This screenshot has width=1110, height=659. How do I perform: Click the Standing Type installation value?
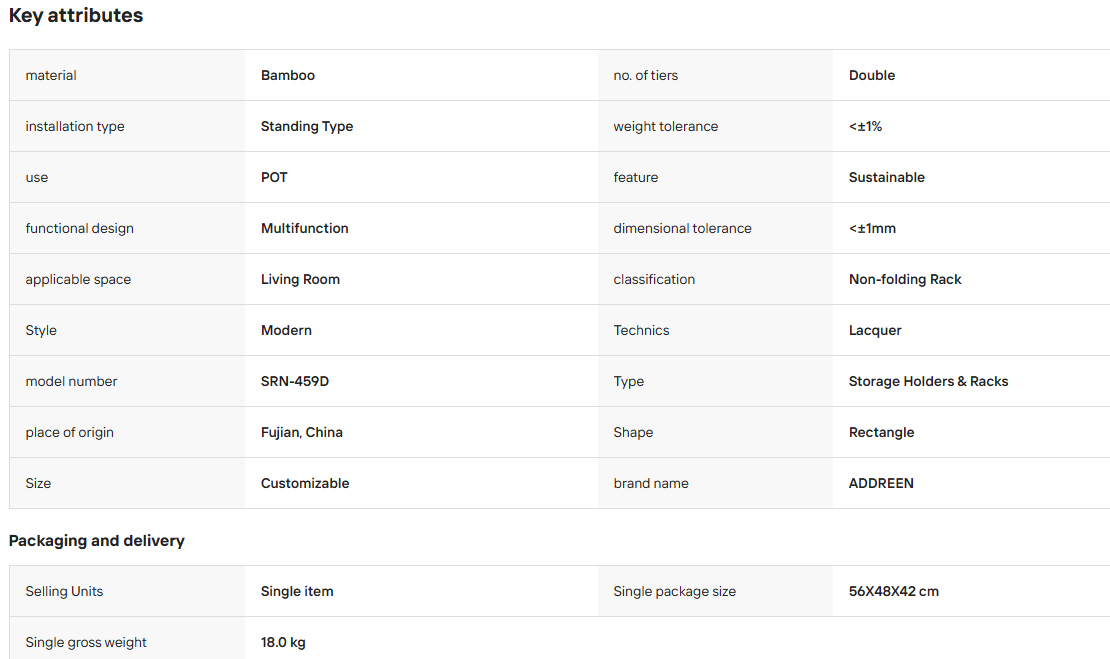(307, 126)
